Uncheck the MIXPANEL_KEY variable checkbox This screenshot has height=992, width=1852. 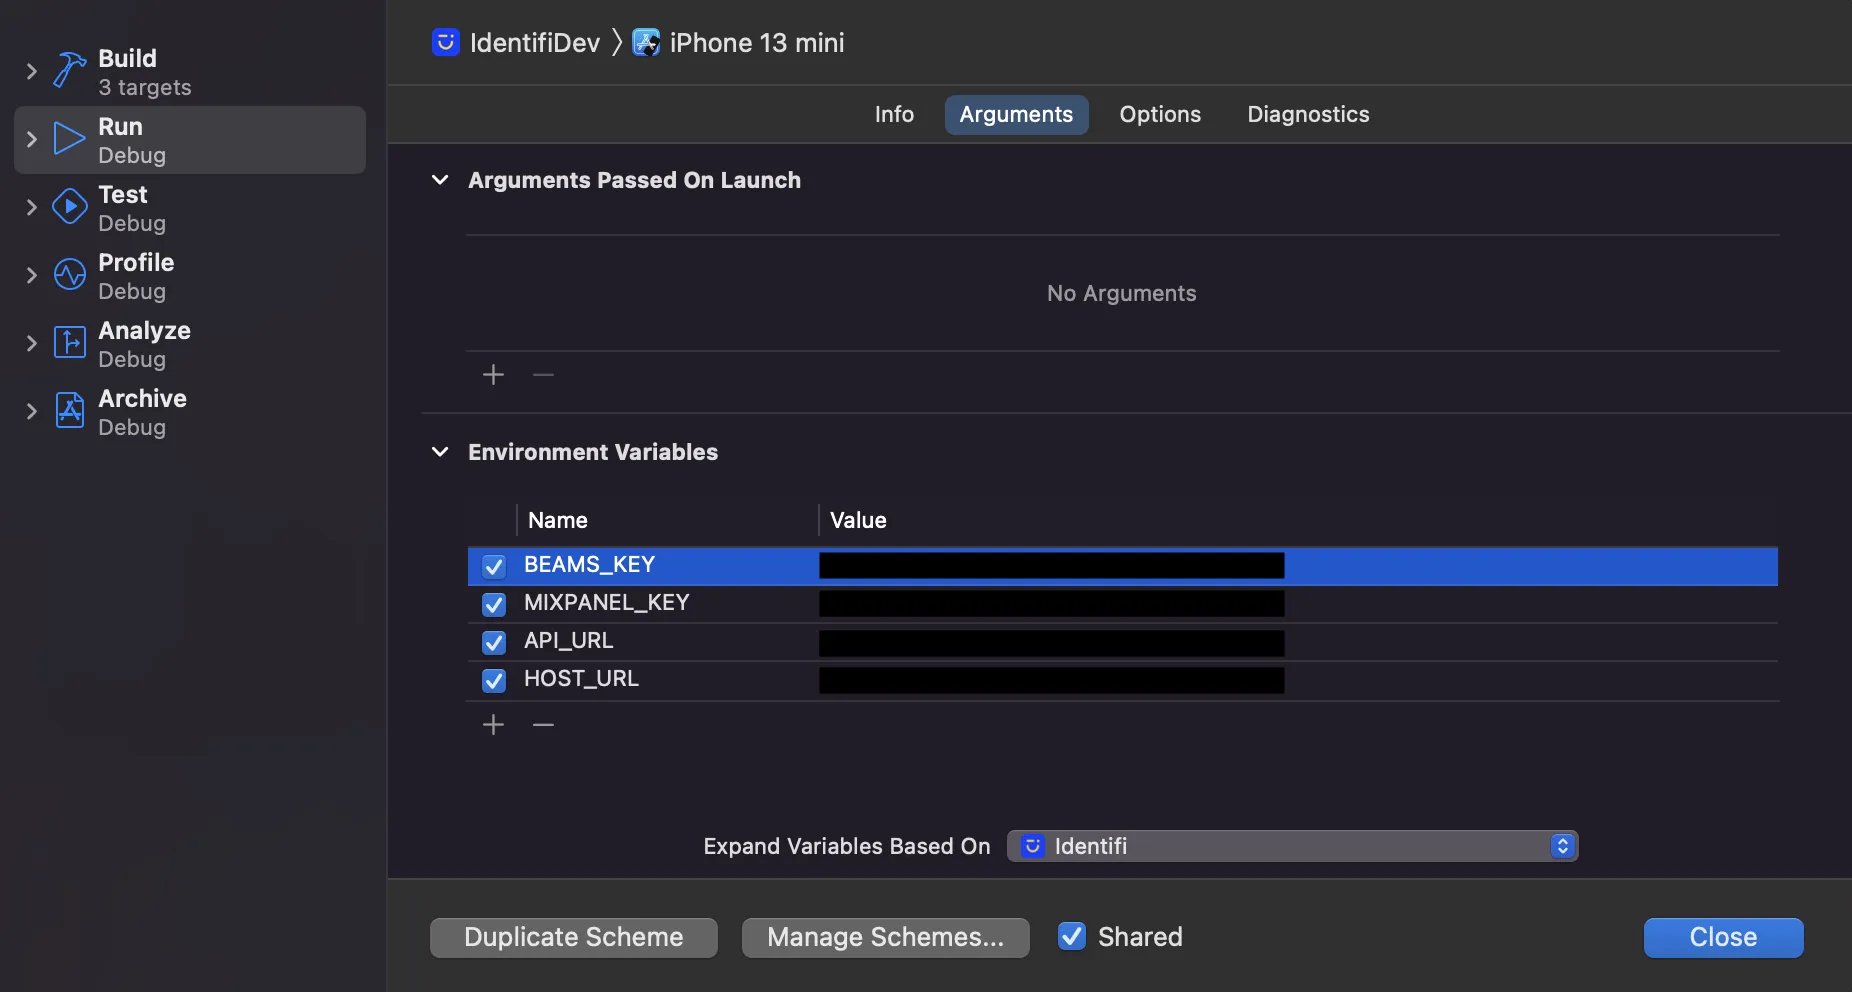[494, 604]
